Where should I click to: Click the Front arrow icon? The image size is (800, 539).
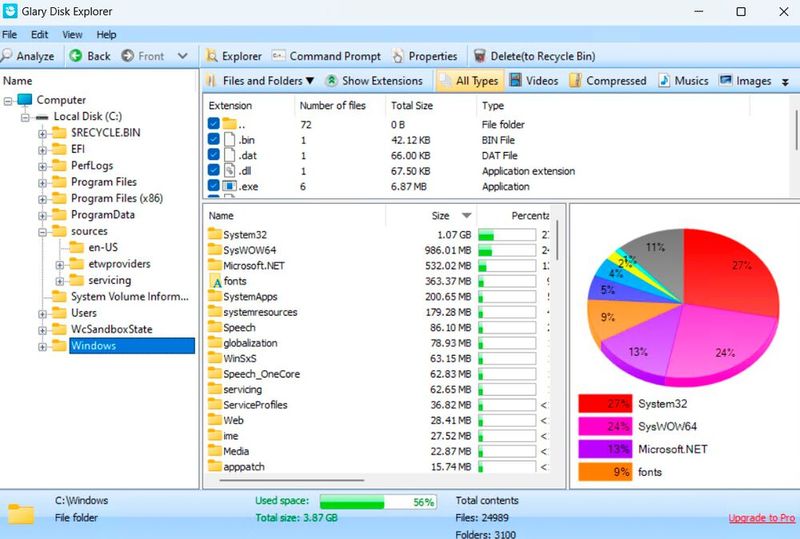[128, 56]
